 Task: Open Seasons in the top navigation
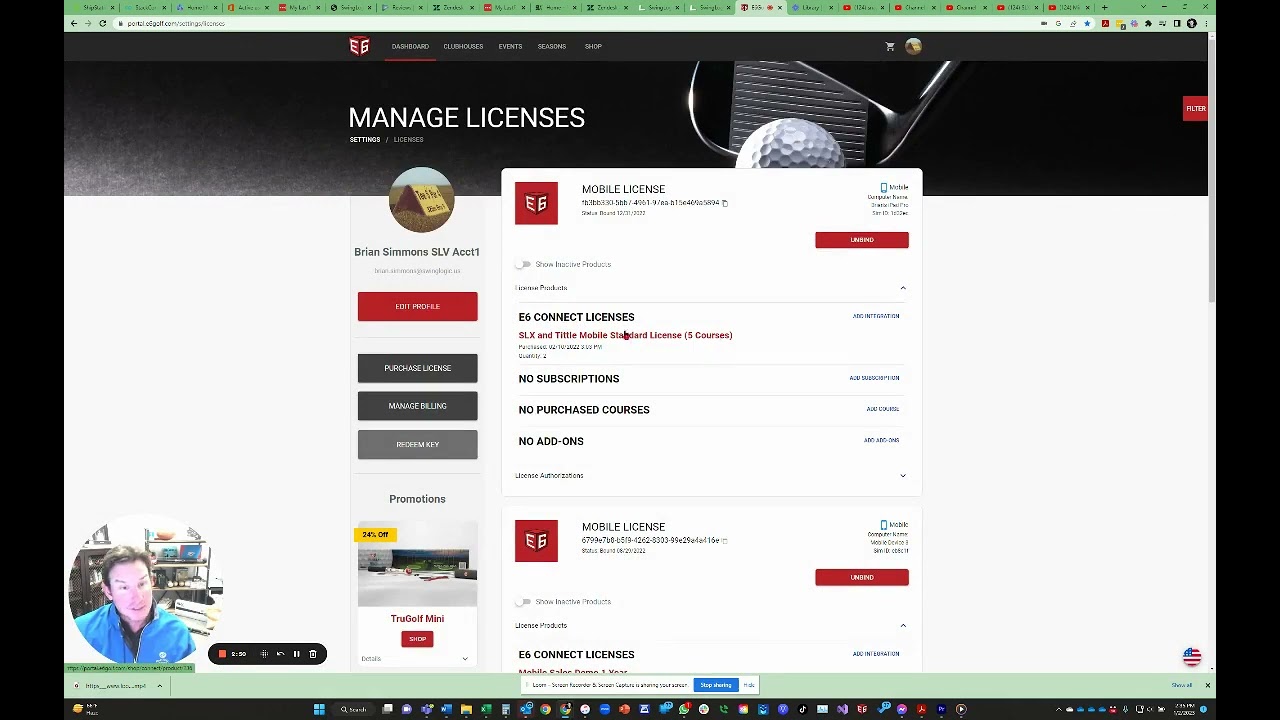tap(552, 46)
